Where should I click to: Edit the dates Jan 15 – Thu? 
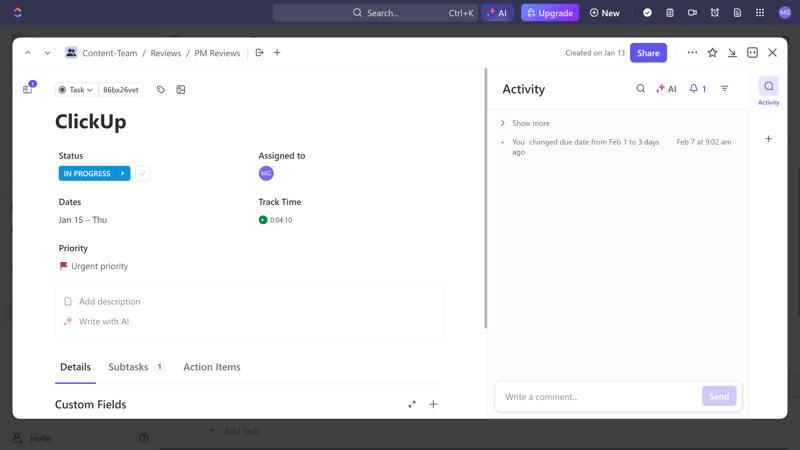point(83,220)
